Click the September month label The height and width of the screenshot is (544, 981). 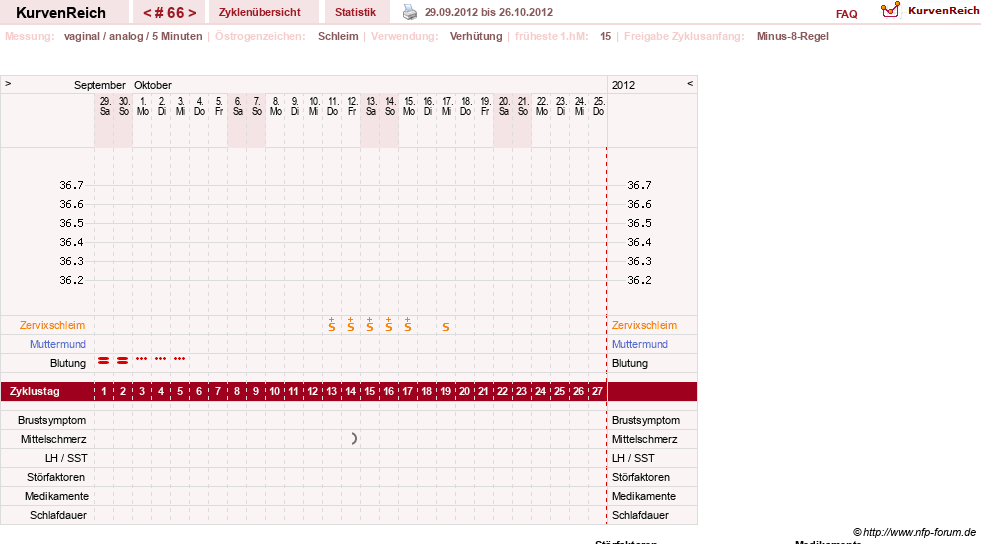(99, 85)
